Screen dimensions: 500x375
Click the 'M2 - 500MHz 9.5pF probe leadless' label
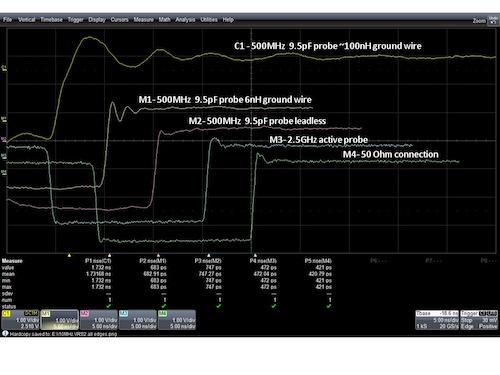coord(257,121)
